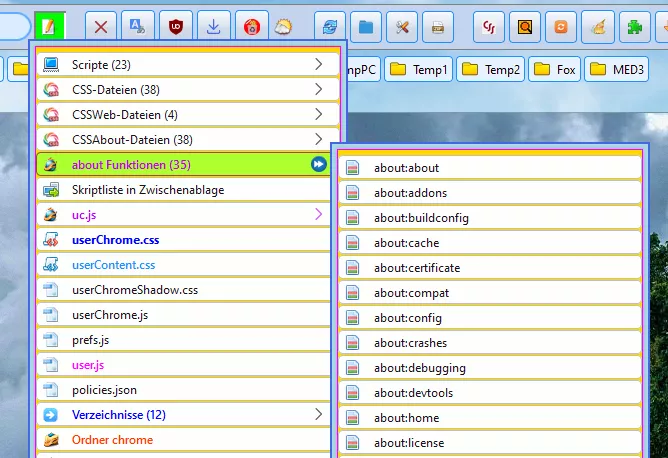This screenshot has height=458, width=668.
Task: Open the downloads arrow toolbar button
Action: pos(213,27)
